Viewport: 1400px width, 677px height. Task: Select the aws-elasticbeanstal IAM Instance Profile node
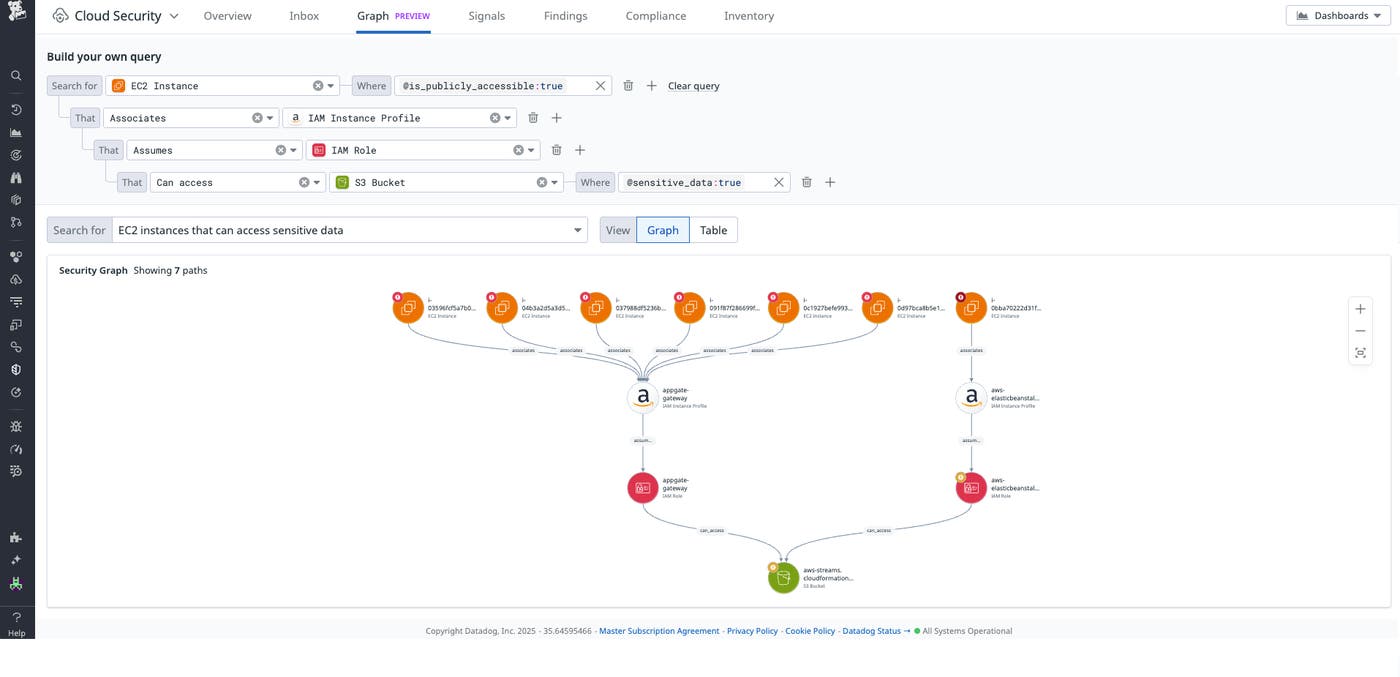pyautogui.click(x=971, y=396)
